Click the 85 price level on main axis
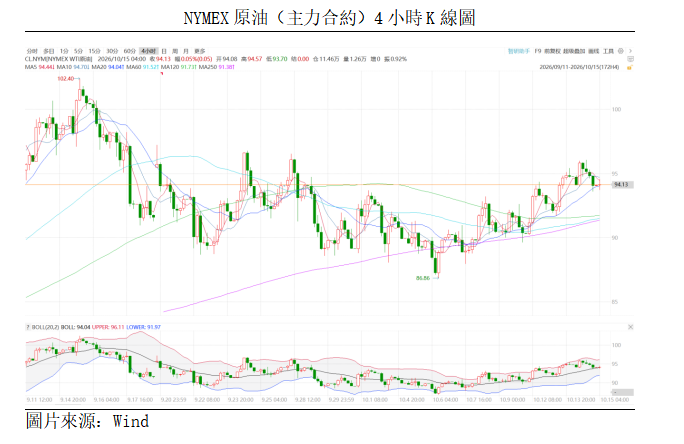 pyautogui.click(x=615, y=302)
